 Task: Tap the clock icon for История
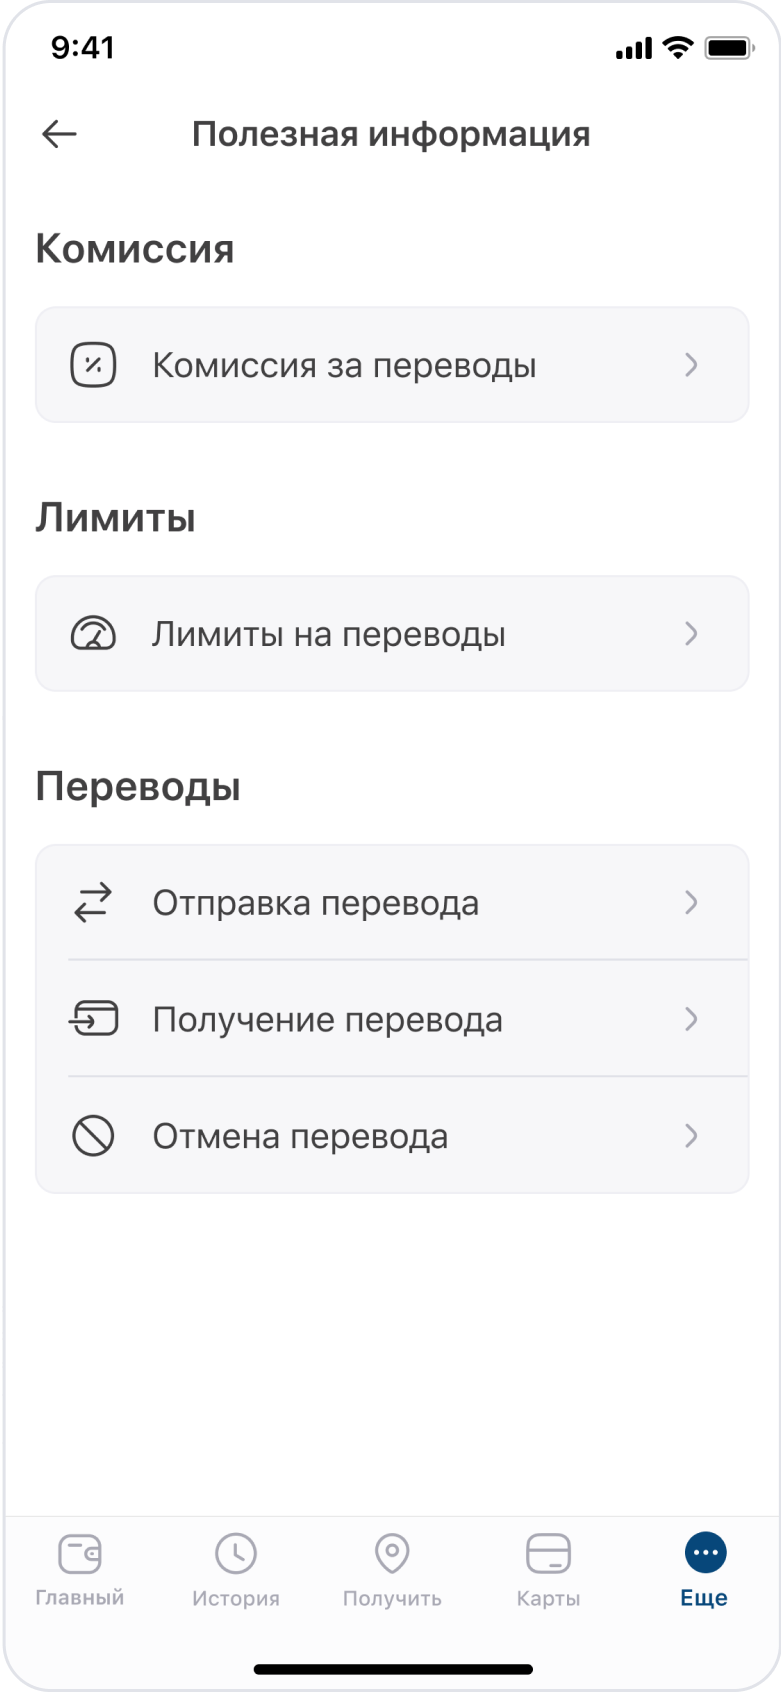pyautogui.click(x=236, y=1554)
